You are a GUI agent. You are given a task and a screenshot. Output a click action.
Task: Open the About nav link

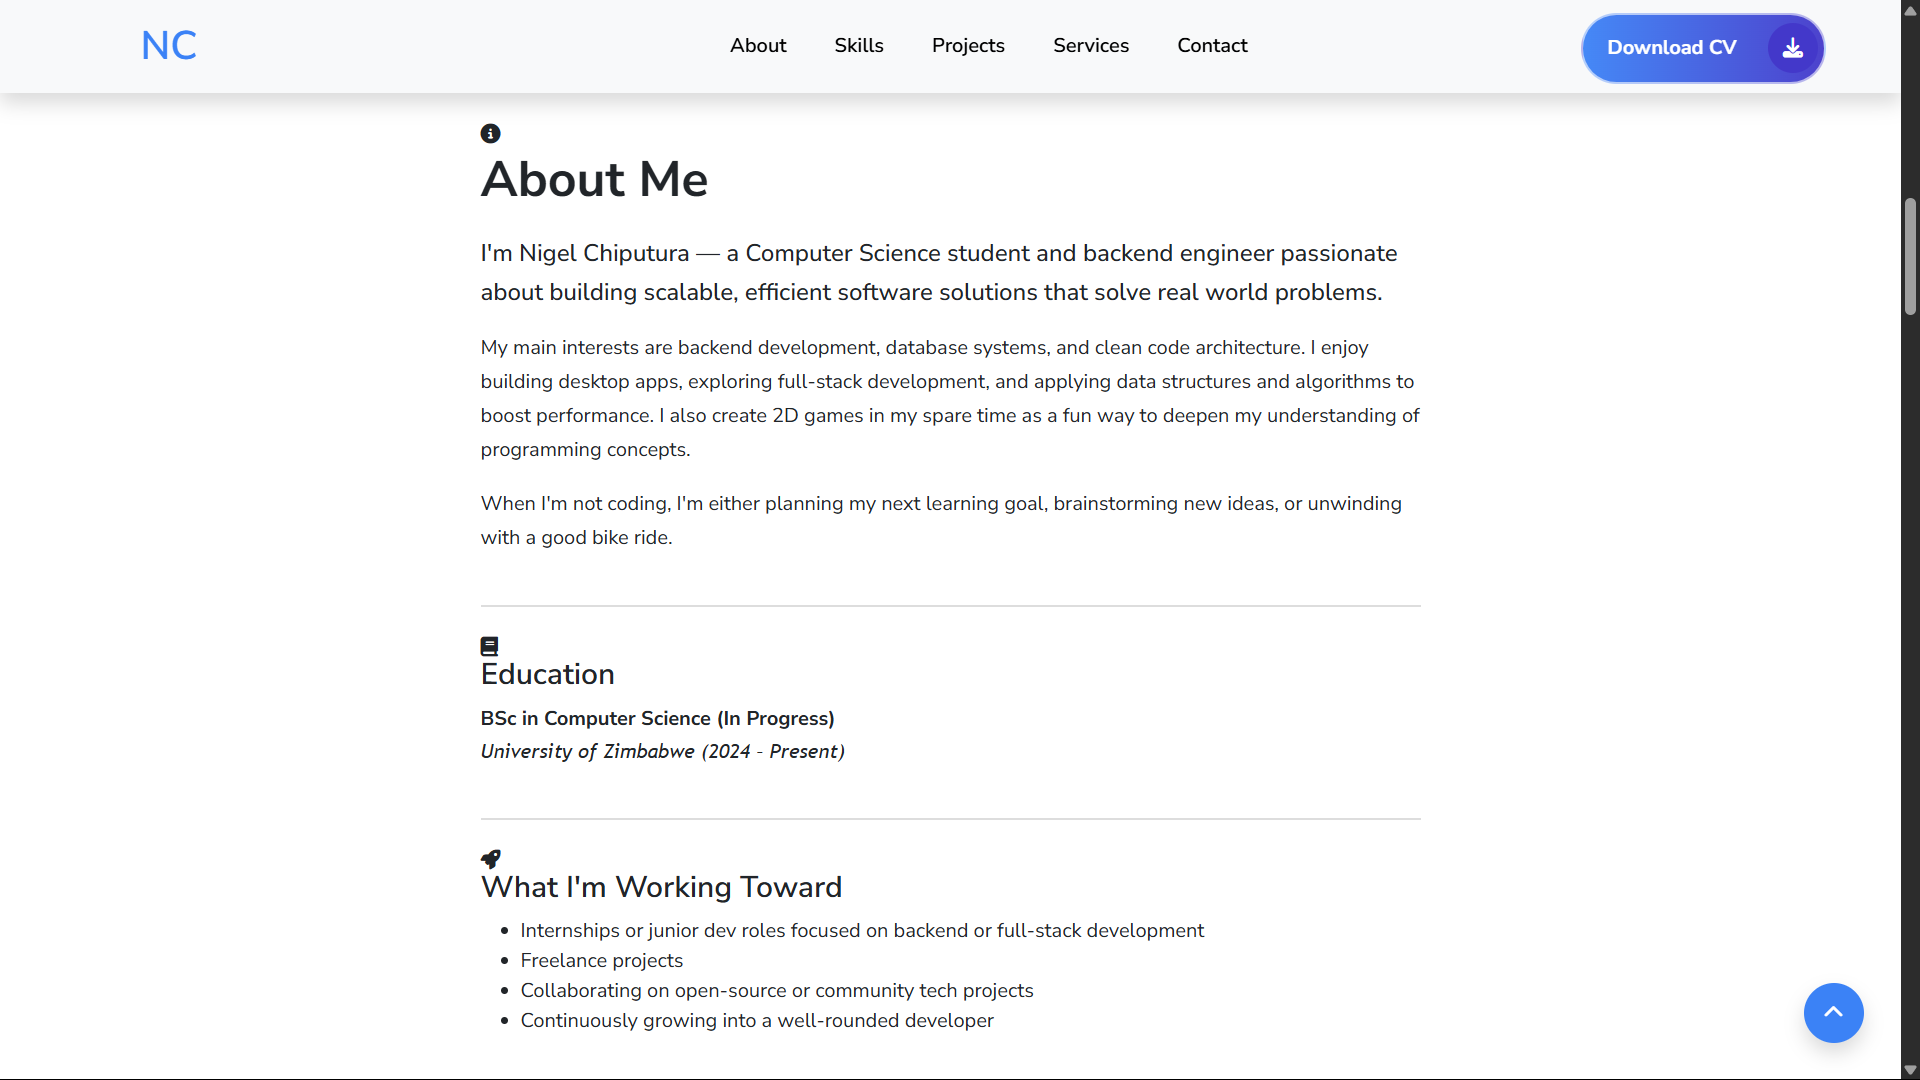[x=758, y=46]
